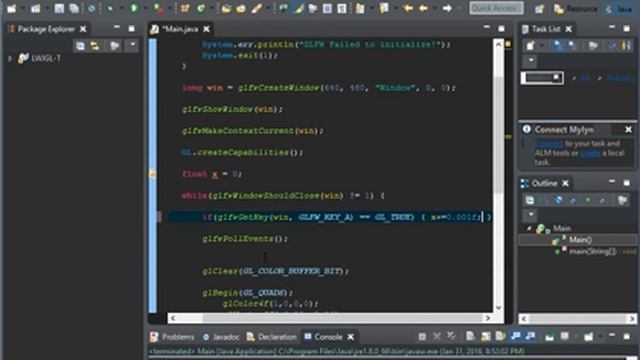Open the Outline view menu dropdown
Screen dimensions: 640x360
[531, 215]
